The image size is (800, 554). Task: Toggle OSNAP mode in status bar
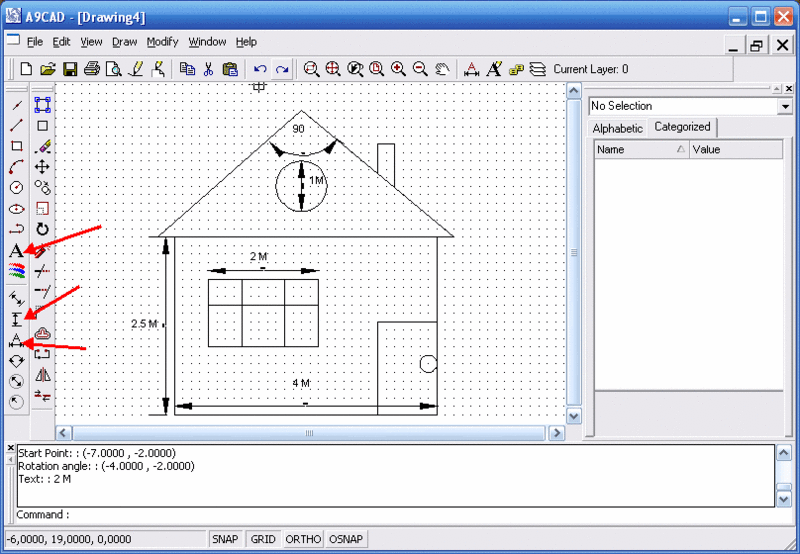(346, 539)
